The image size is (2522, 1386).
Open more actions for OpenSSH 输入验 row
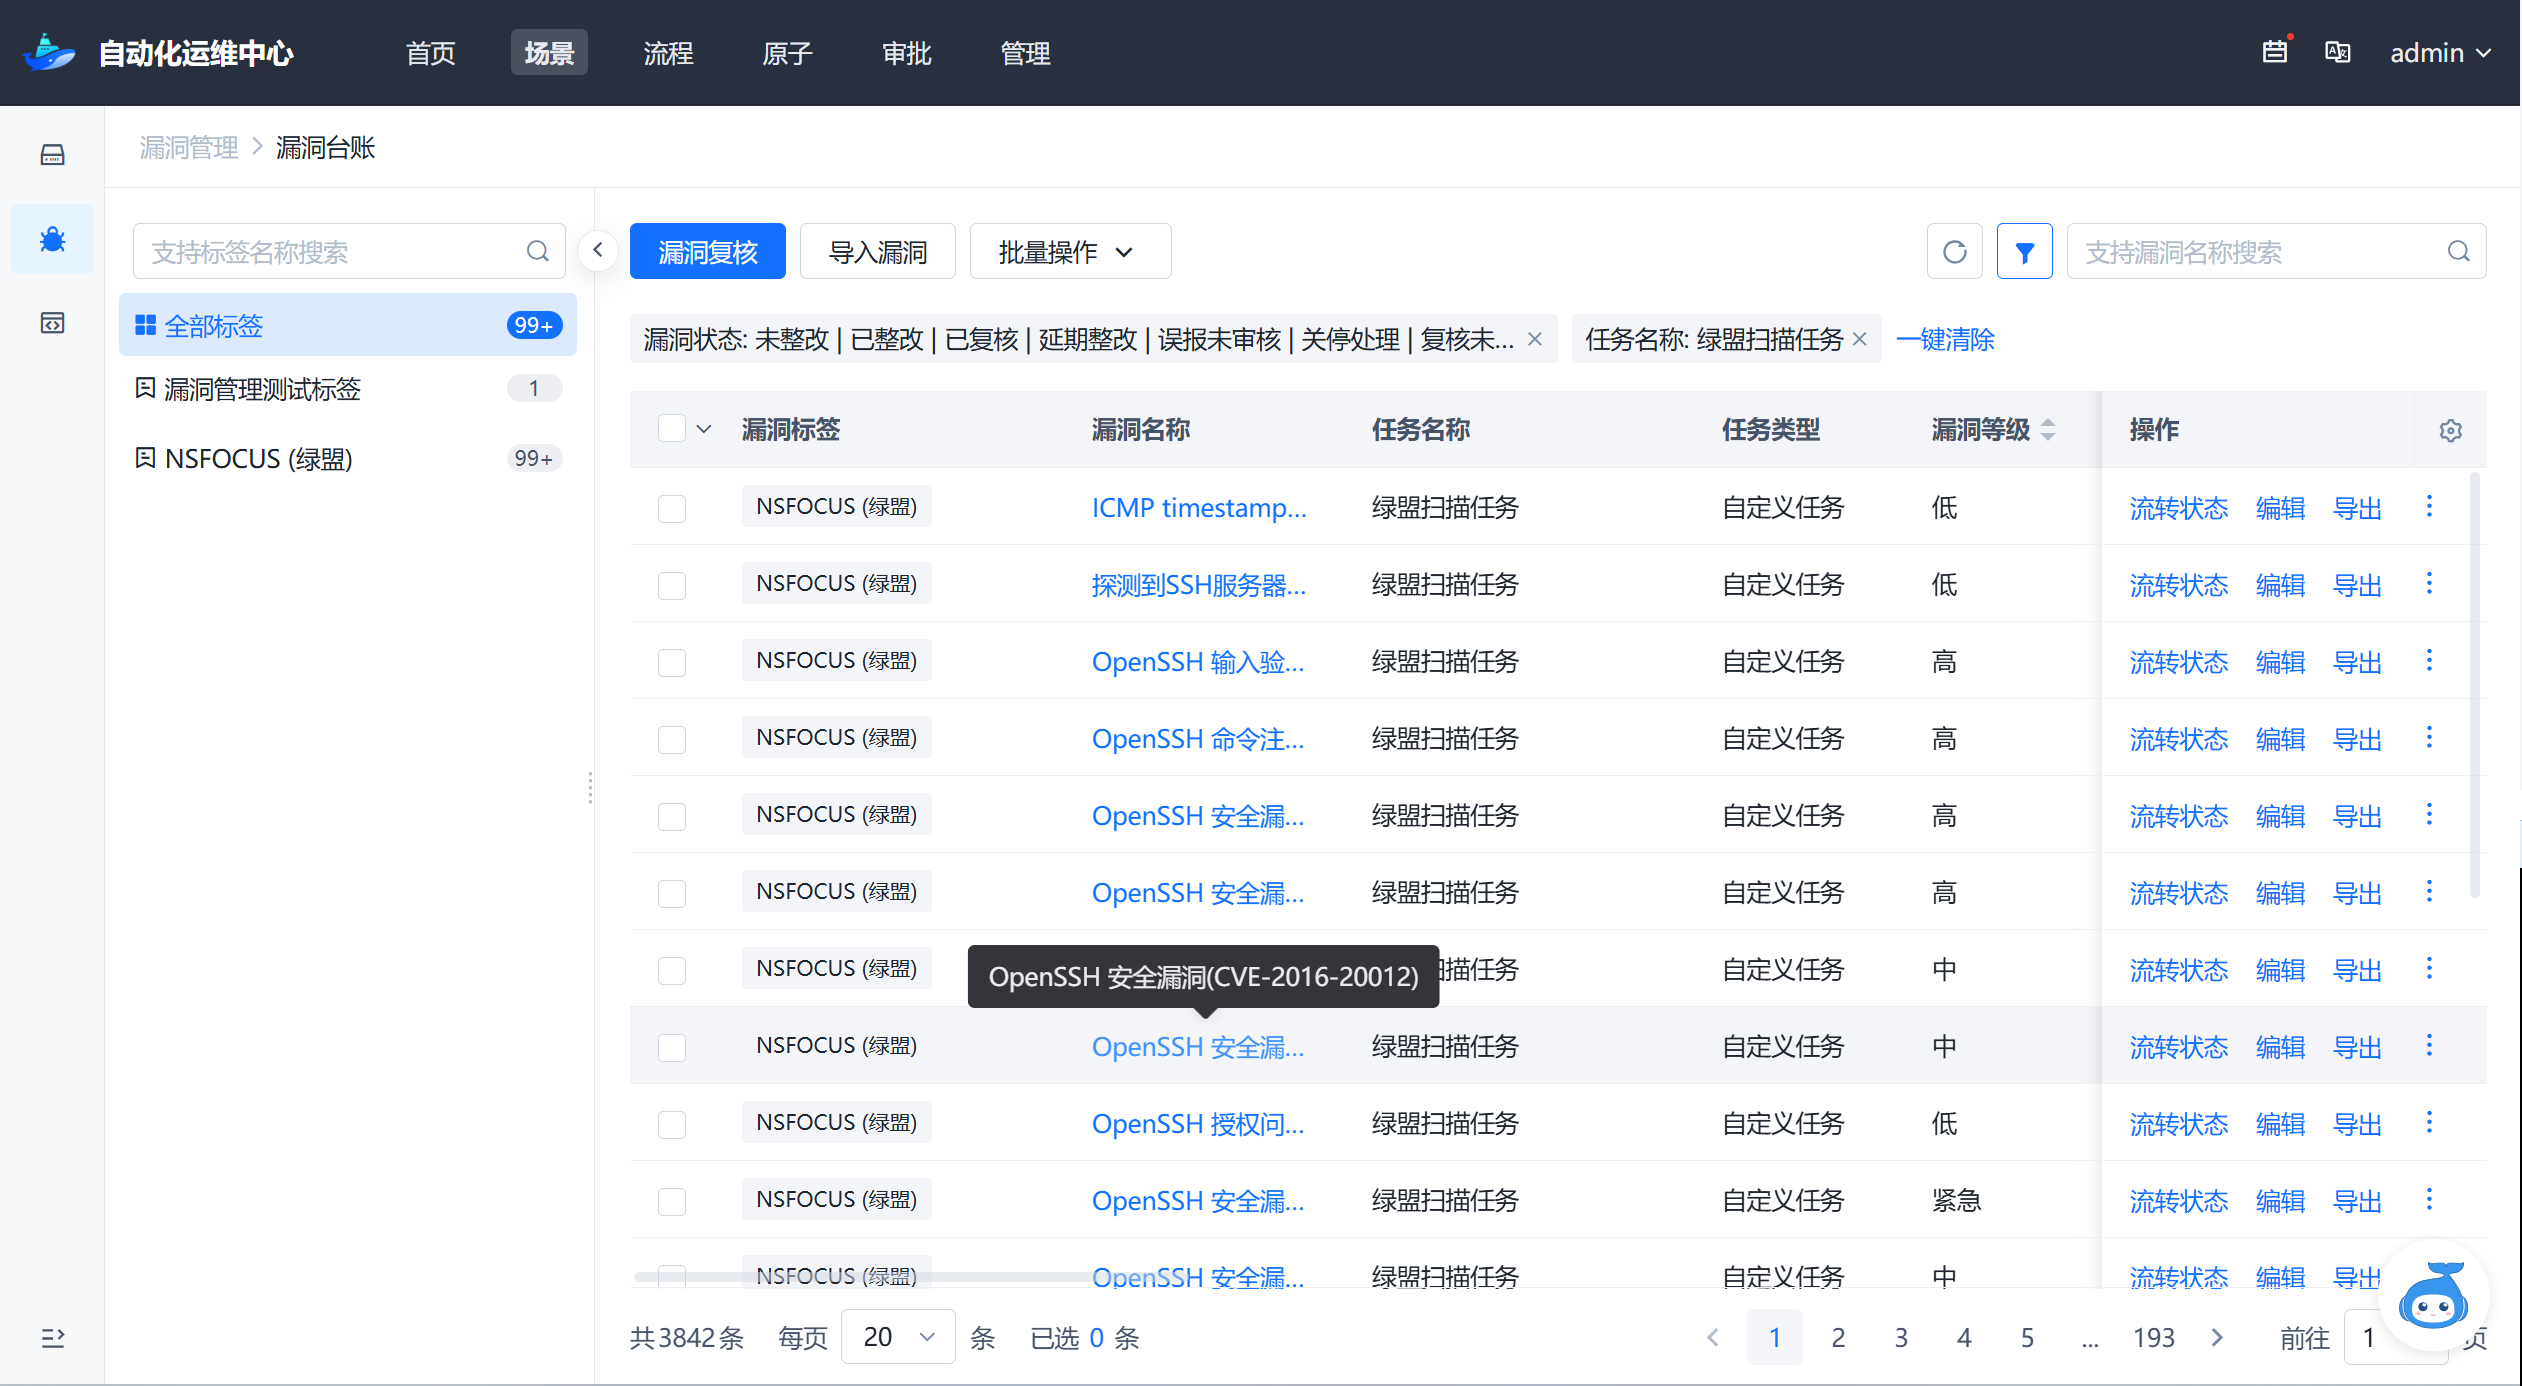click(2429, 661)
